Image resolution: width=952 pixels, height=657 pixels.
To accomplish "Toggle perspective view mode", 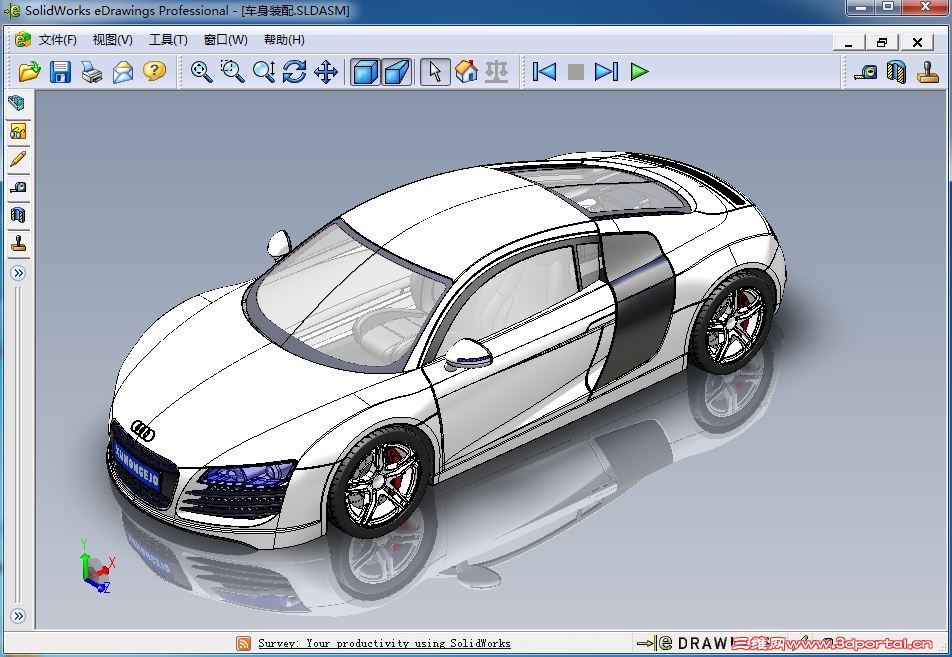I will click(396, 72).
